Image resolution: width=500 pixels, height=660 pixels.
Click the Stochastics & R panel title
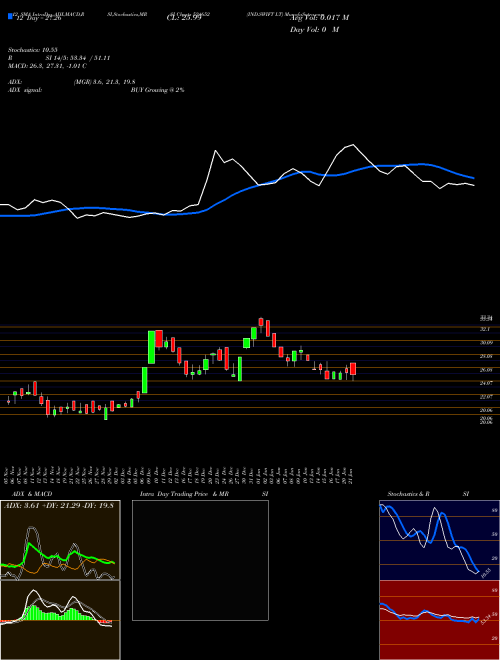[410, 494]
